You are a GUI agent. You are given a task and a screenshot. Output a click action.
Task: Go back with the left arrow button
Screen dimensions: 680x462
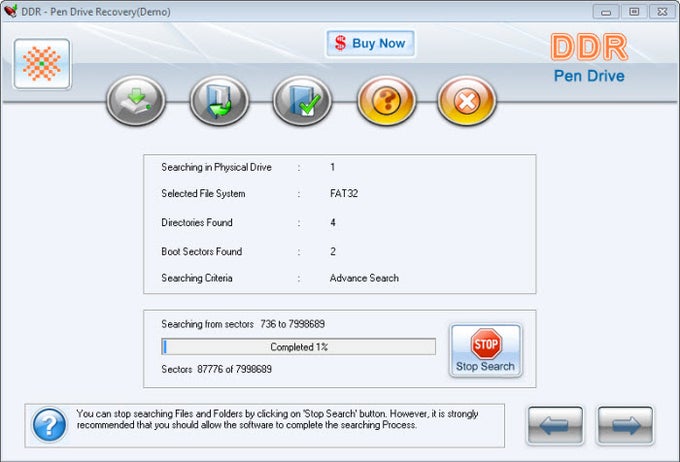(x=555, y=426)
